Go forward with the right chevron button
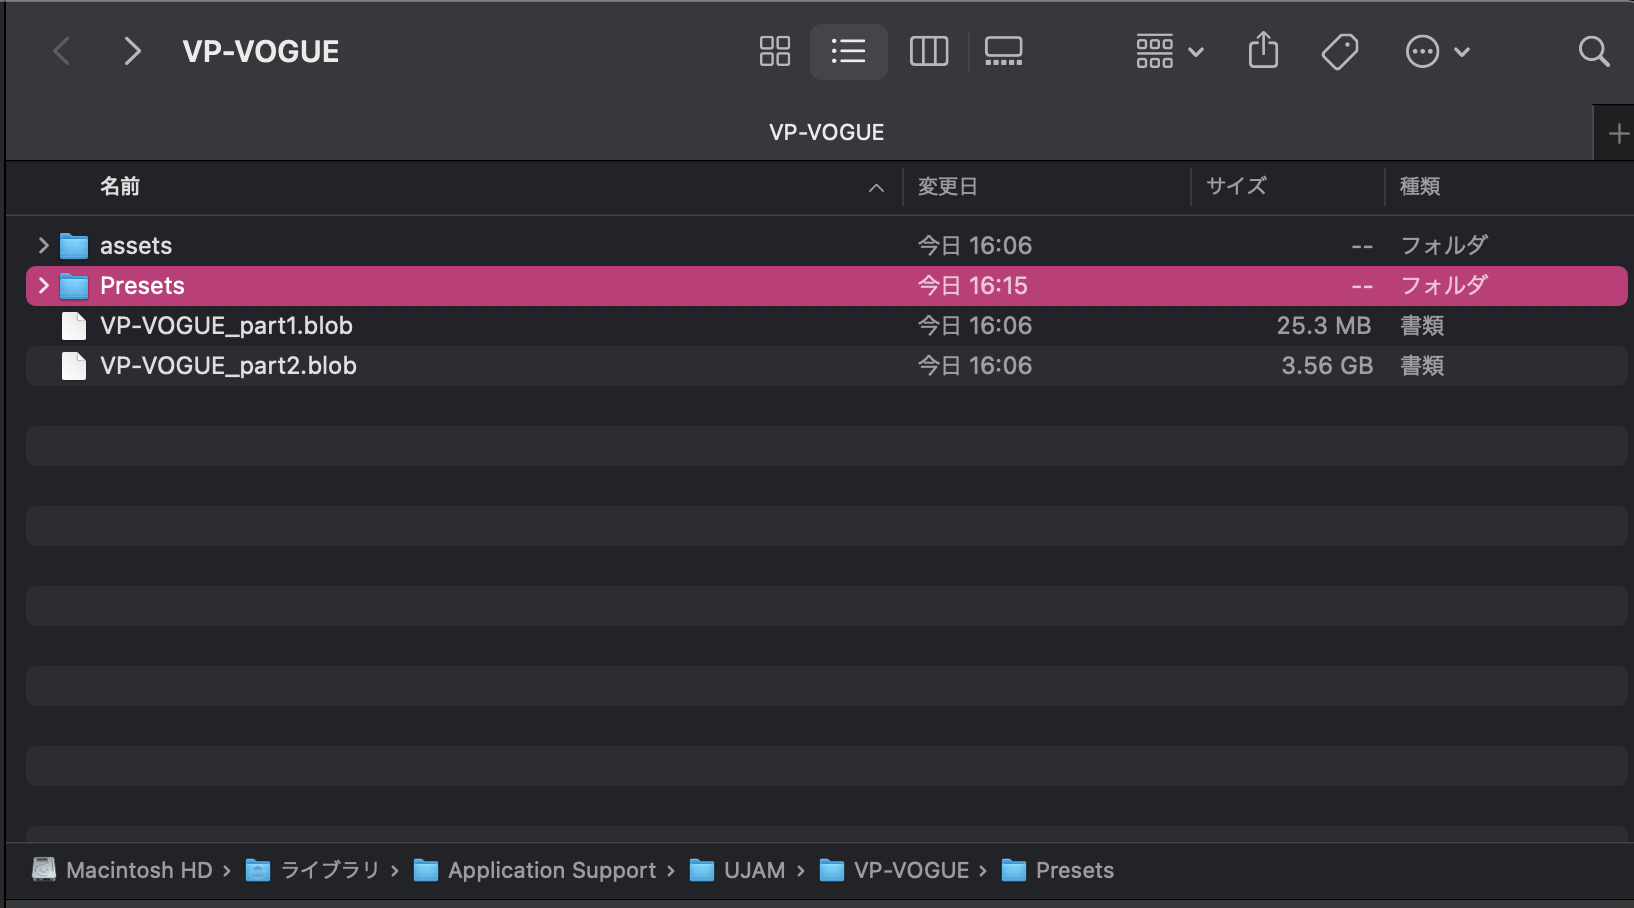The height and width of the screenshot is (908, 1634). pyautogui.click(x=132, y=51)
